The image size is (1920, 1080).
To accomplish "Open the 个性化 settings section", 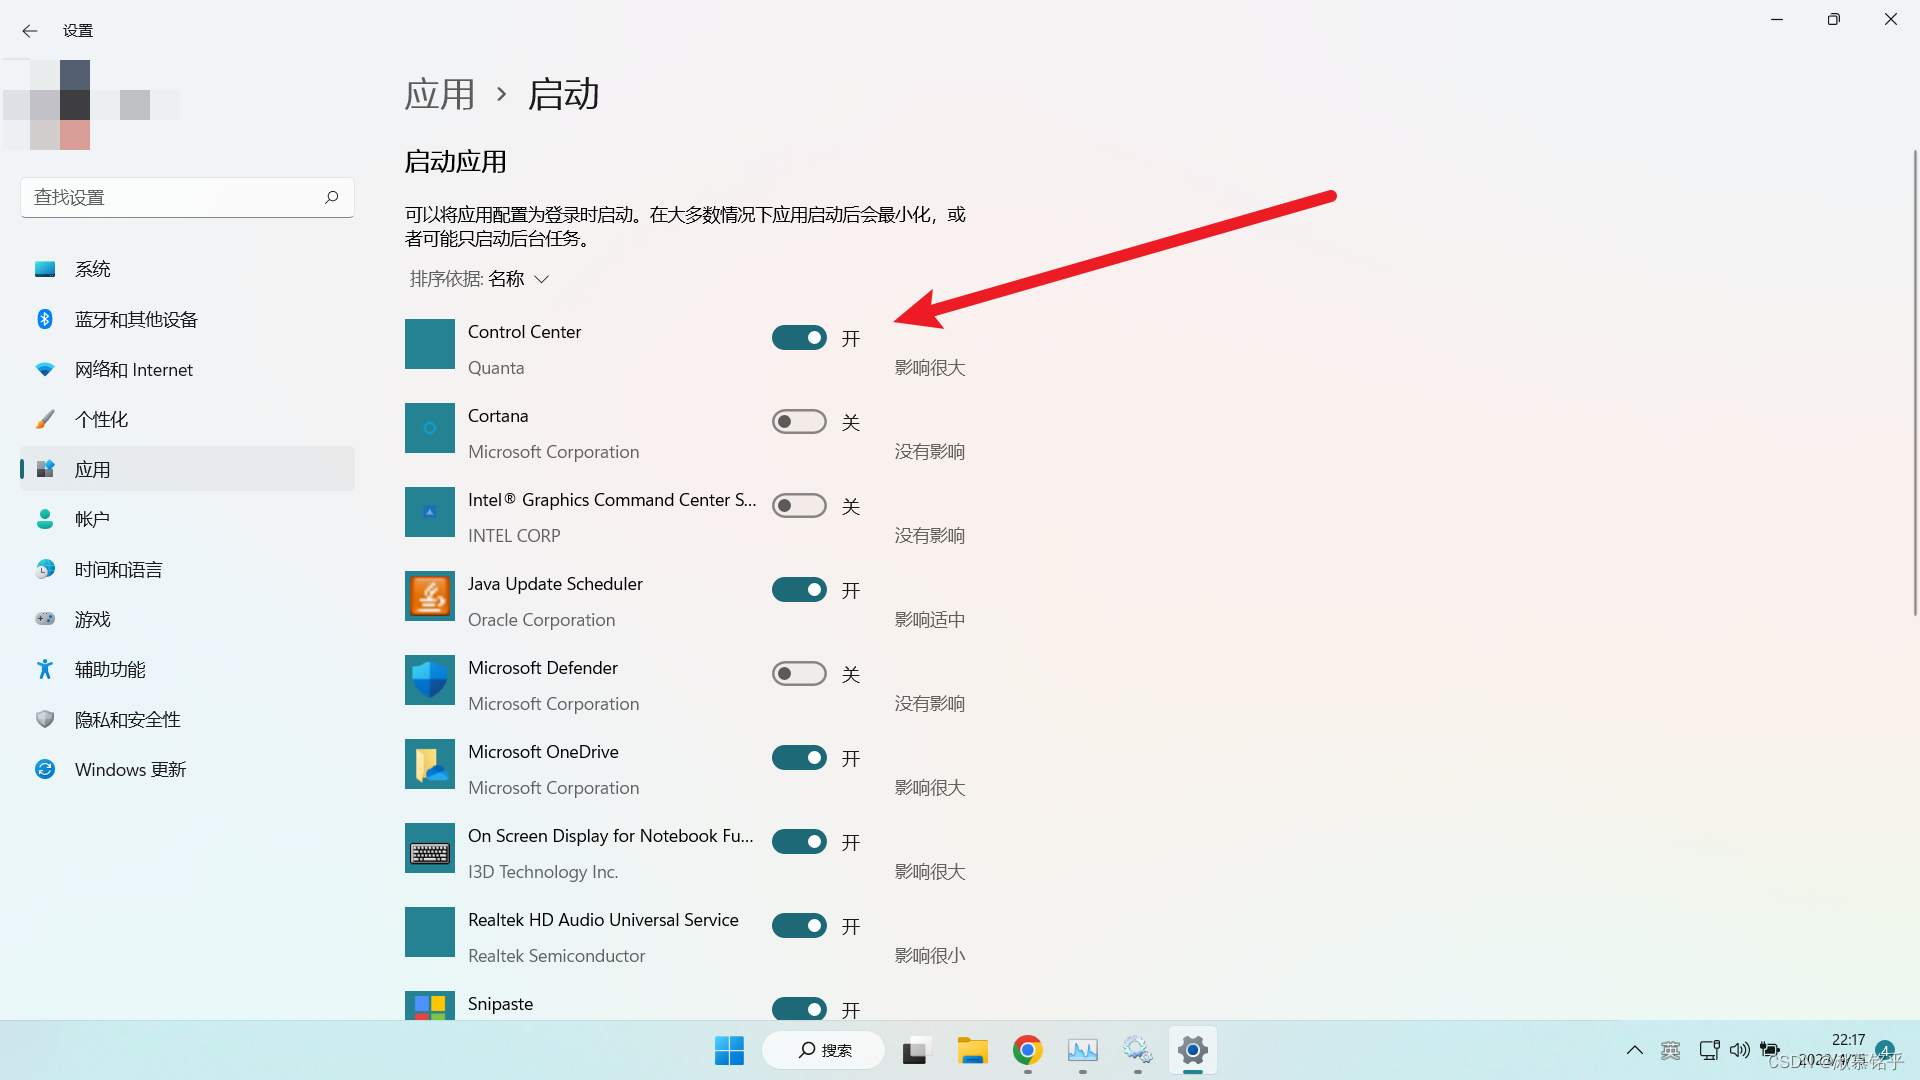I will click(x=101, y=419).
